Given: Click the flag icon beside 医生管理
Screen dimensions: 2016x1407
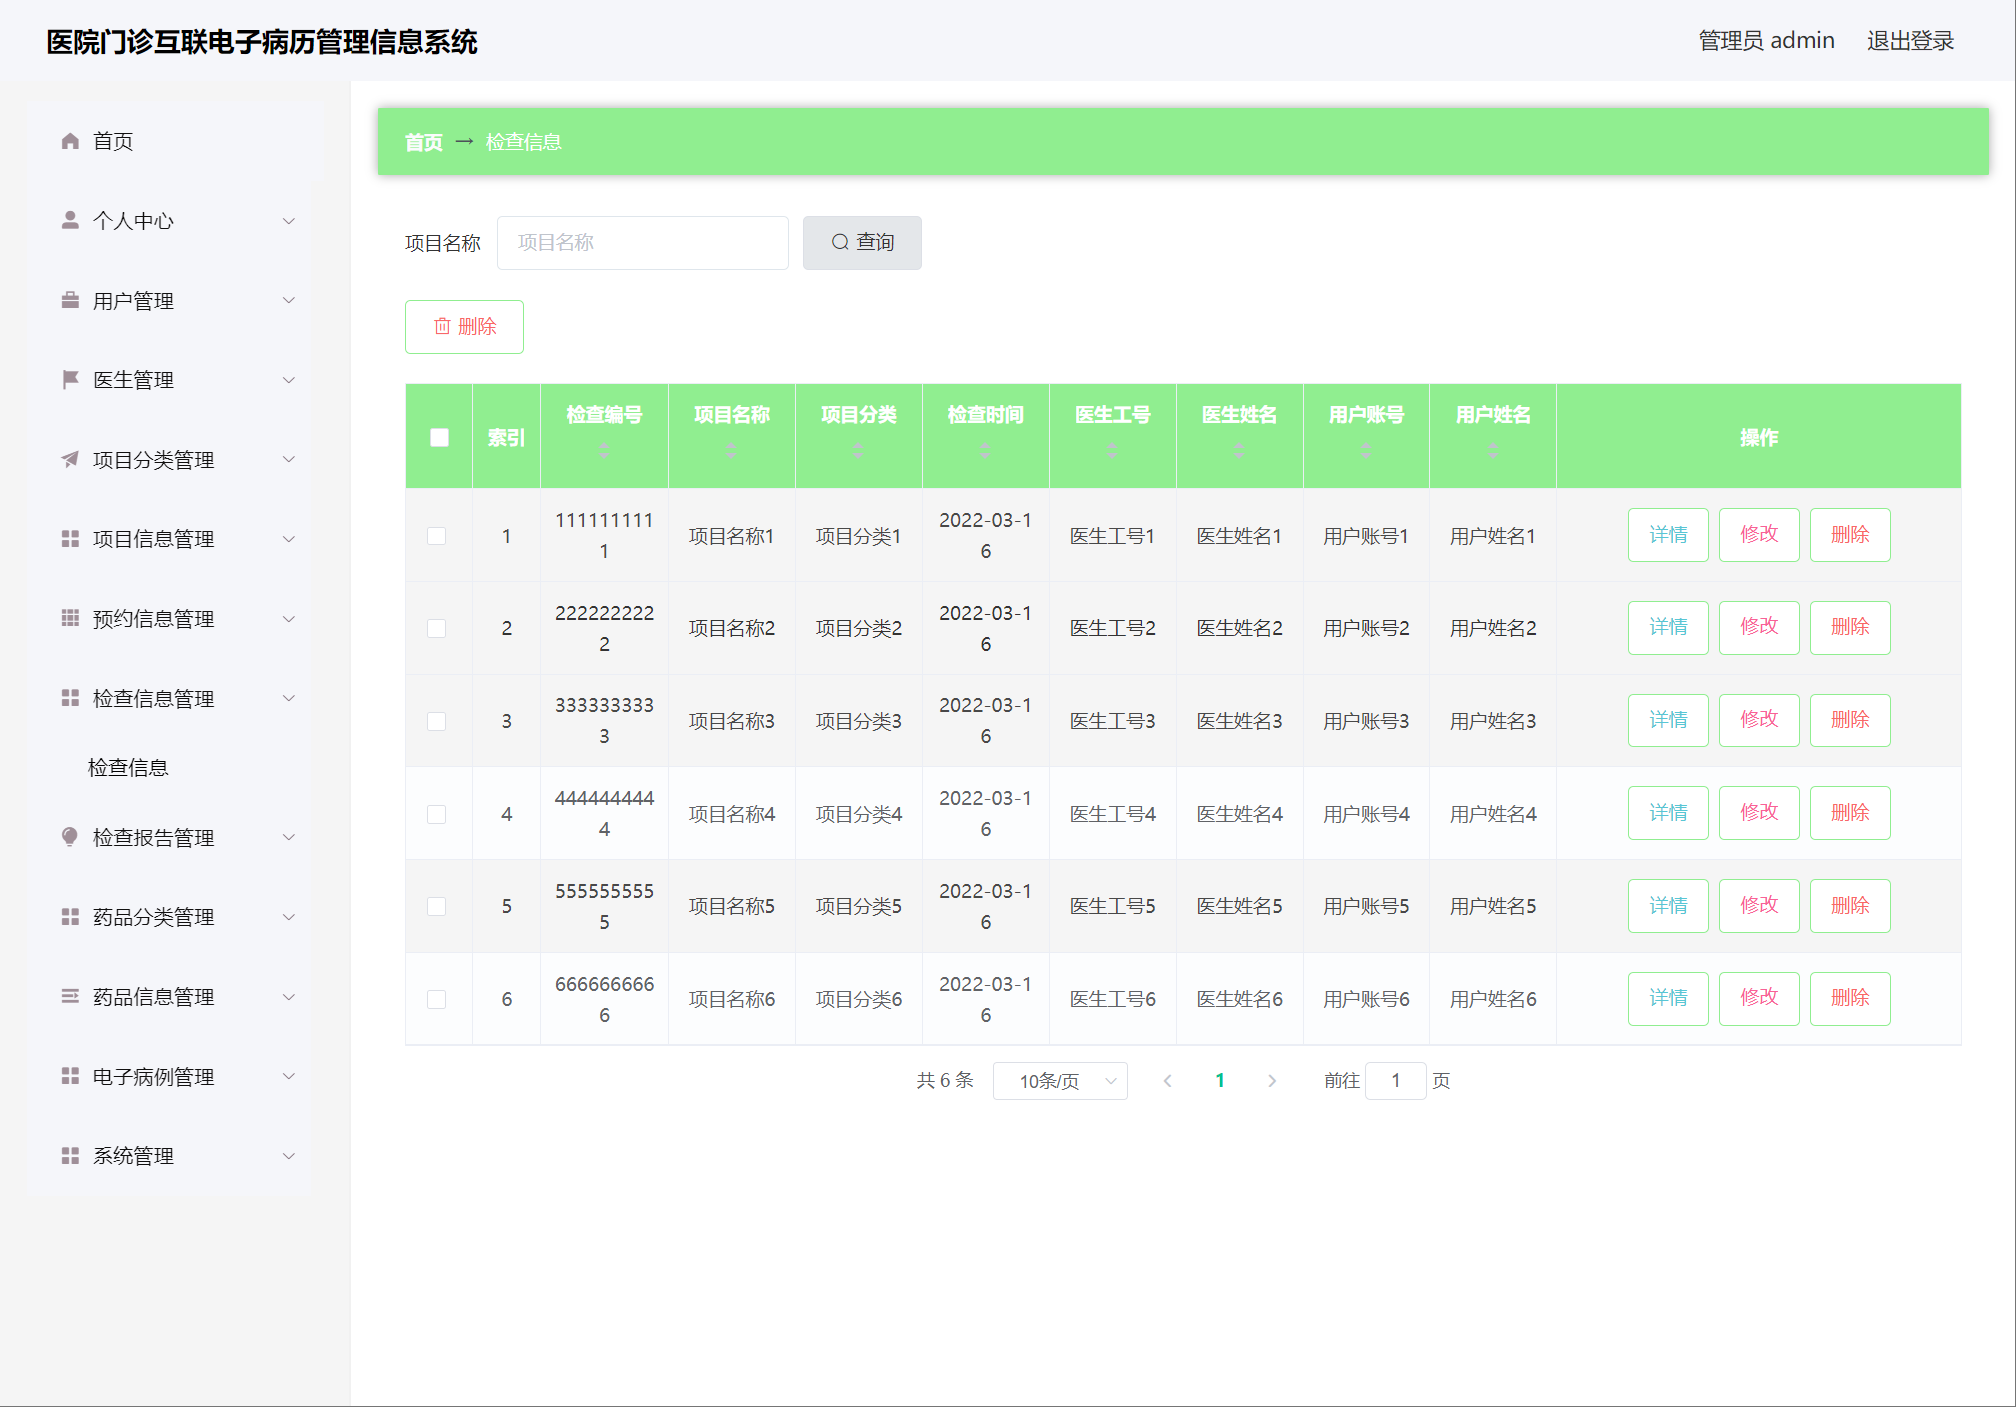Looking at the screenshot, I should (70, 379).
